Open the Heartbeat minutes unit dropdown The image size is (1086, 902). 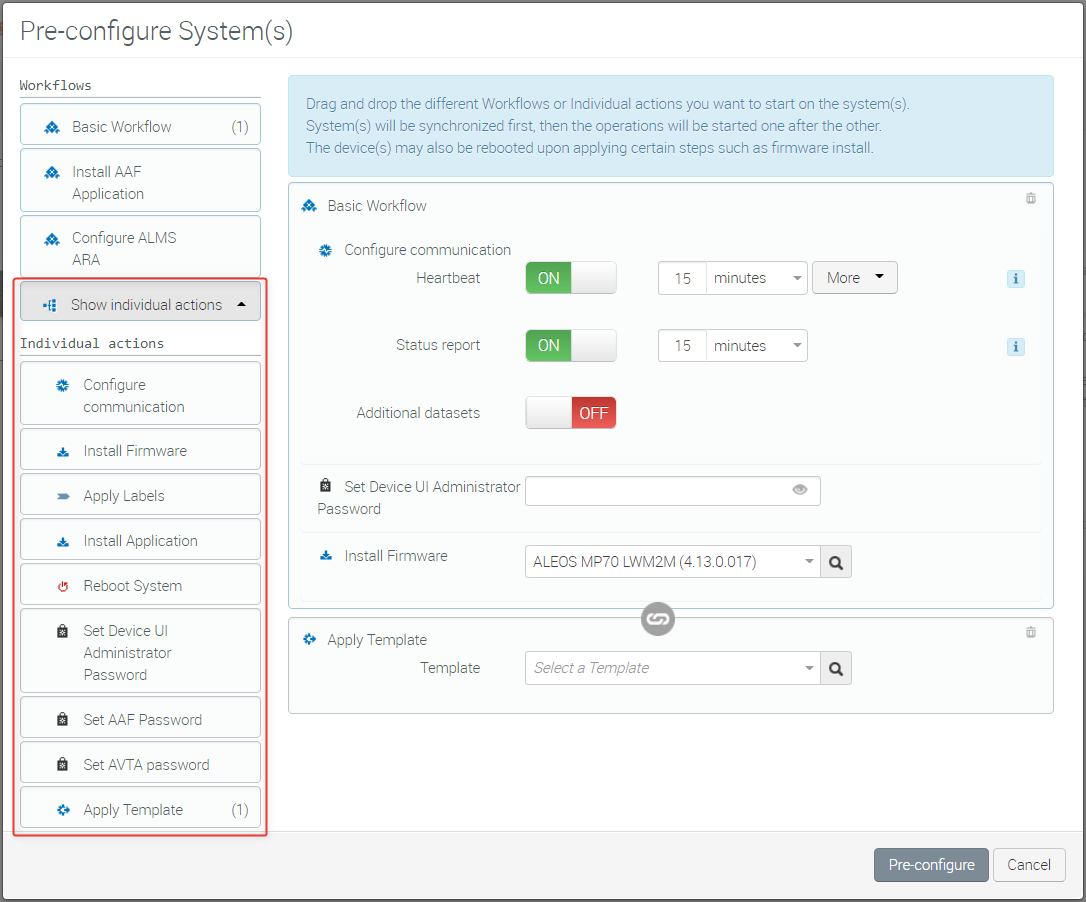tap(757, 278)
